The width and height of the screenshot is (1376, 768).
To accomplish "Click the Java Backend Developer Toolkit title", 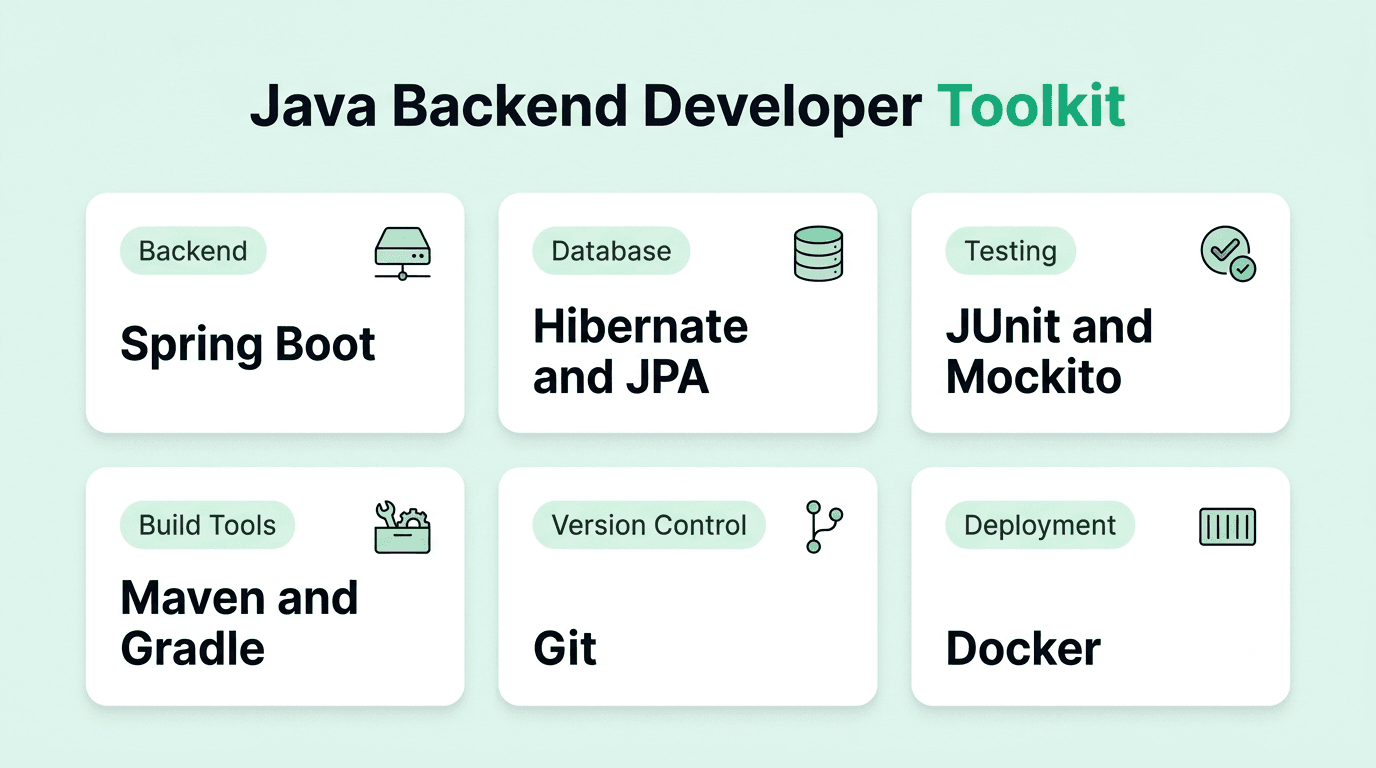I will click(688, 106).
